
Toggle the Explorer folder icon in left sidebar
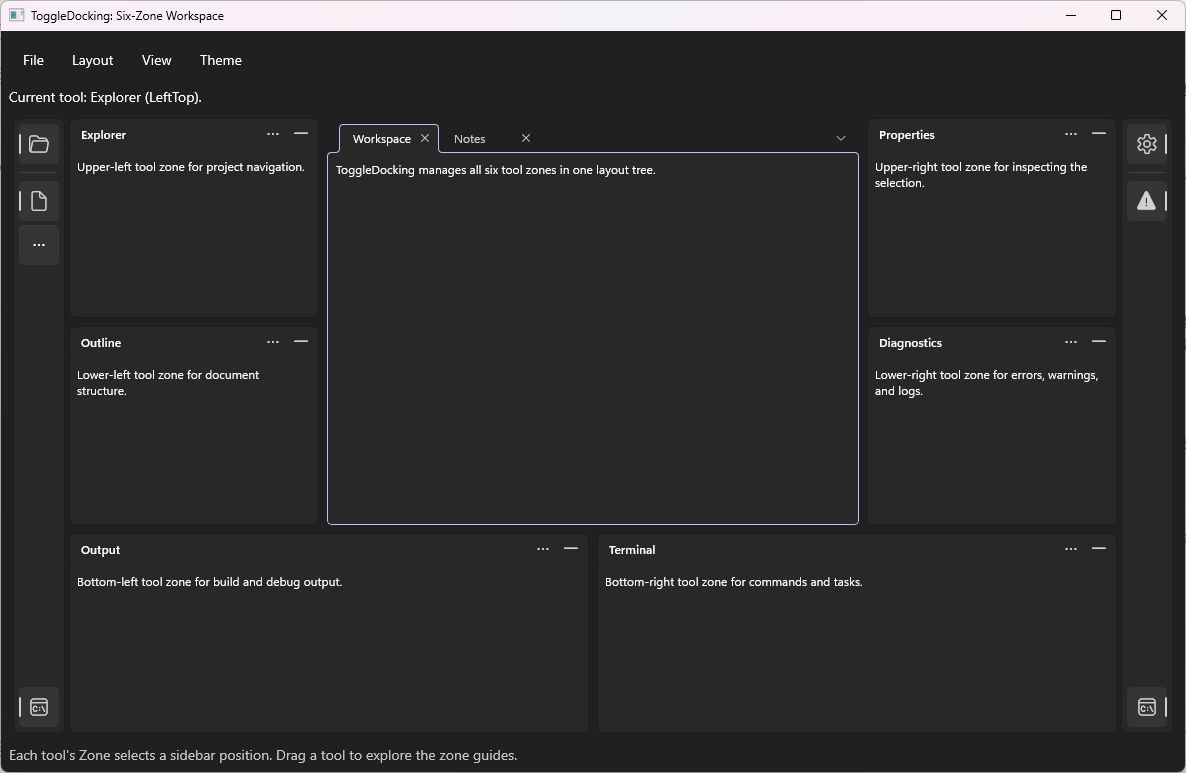[39, 144]
